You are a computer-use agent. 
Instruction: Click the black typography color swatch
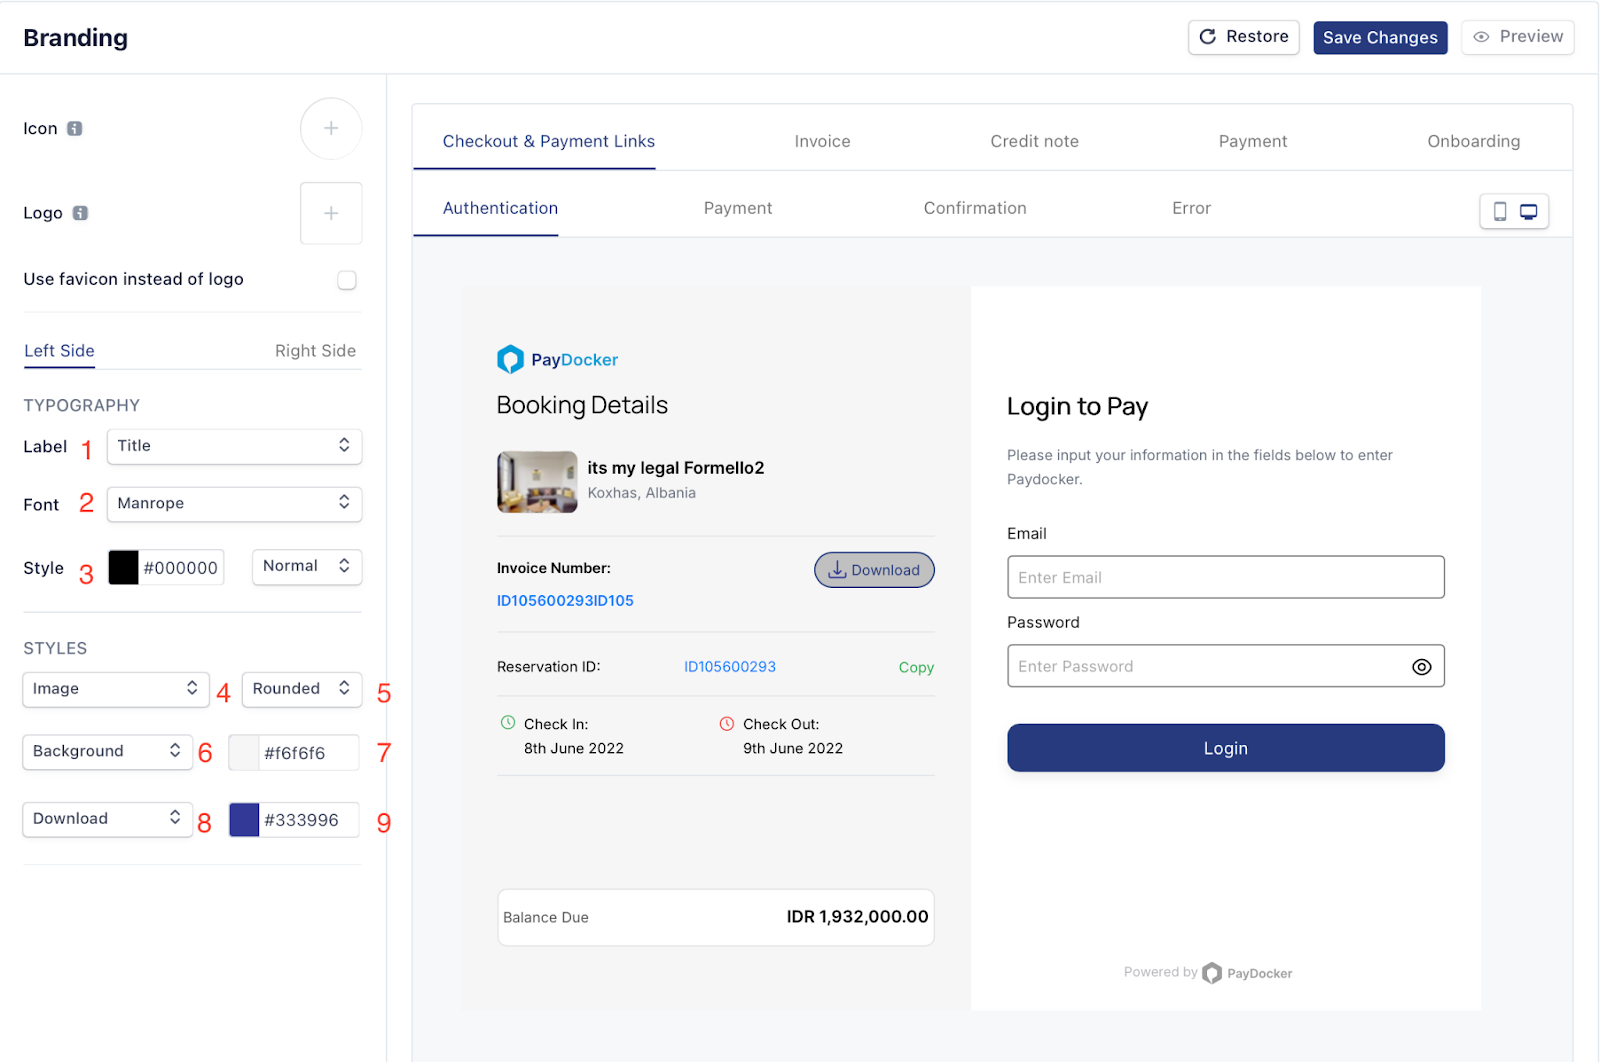tap(123, 568)
